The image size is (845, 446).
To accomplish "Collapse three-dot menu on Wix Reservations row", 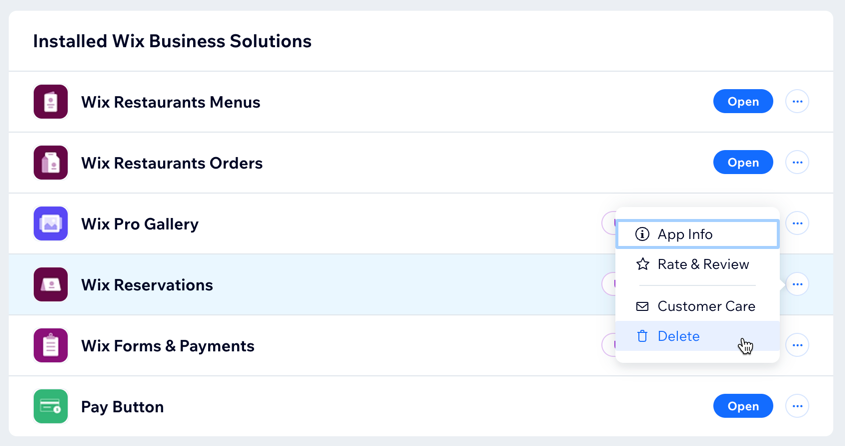I will [x=797, y=284].
